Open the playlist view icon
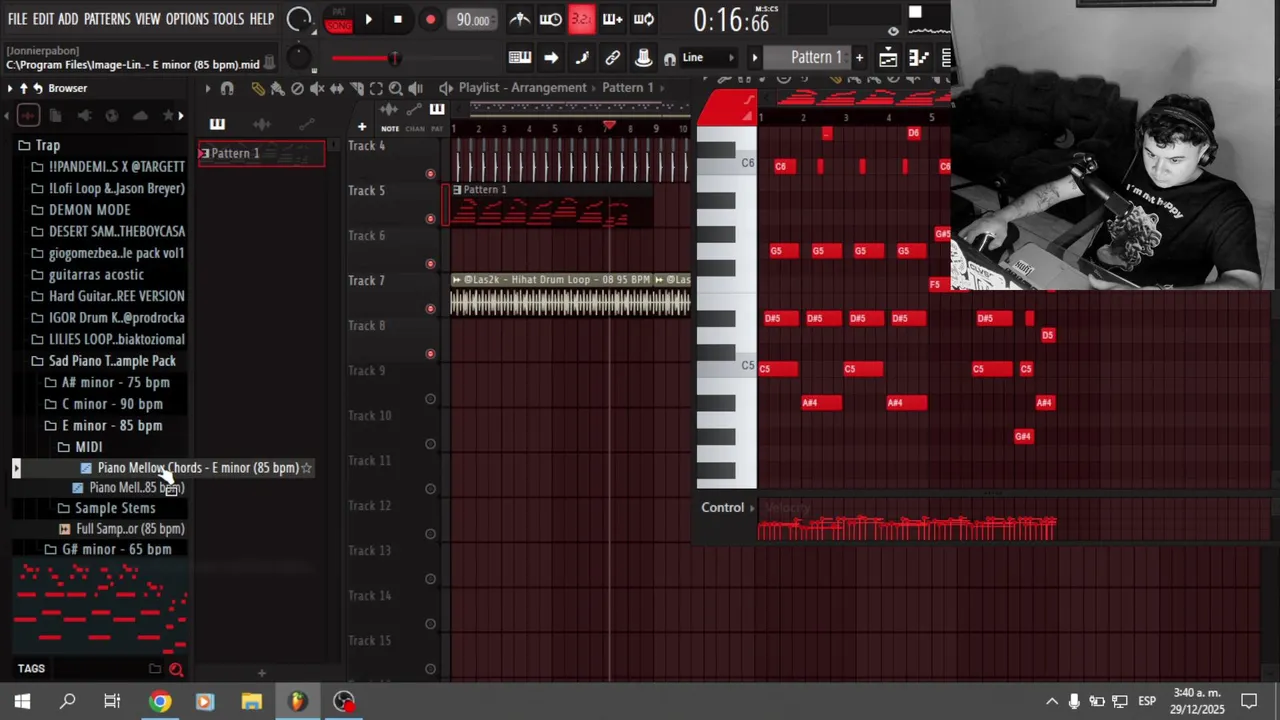Image resolution: width=1280 pixels, height=720 pixels. pyautogui.click(x=888, y=58)
